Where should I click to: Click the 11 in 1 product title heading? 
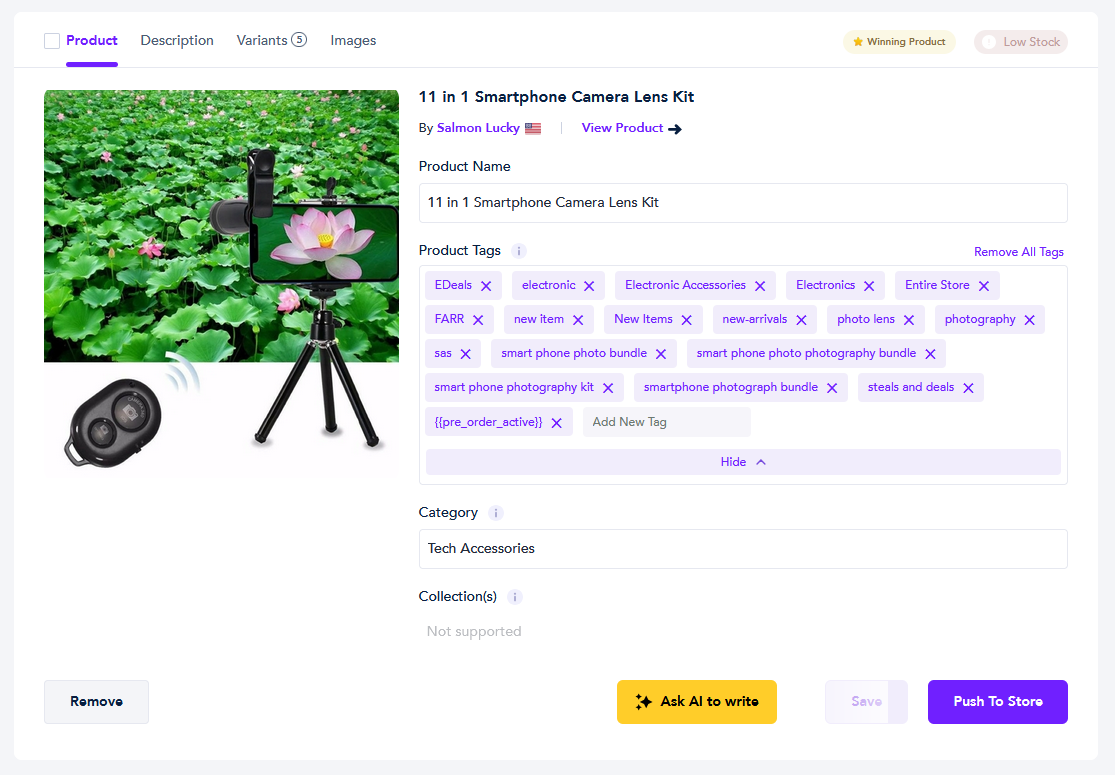(556, 97)
